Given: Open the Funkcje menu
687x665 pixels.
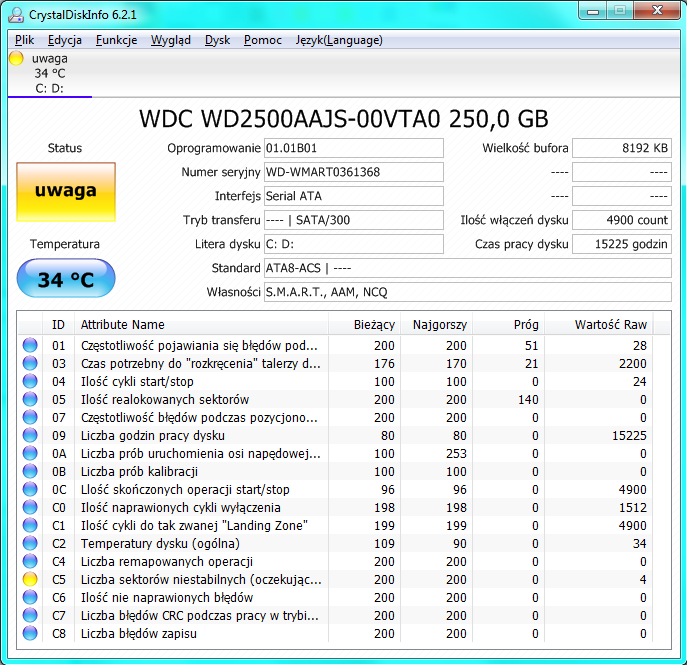Looking at the screenshot, I should [117, 40].
